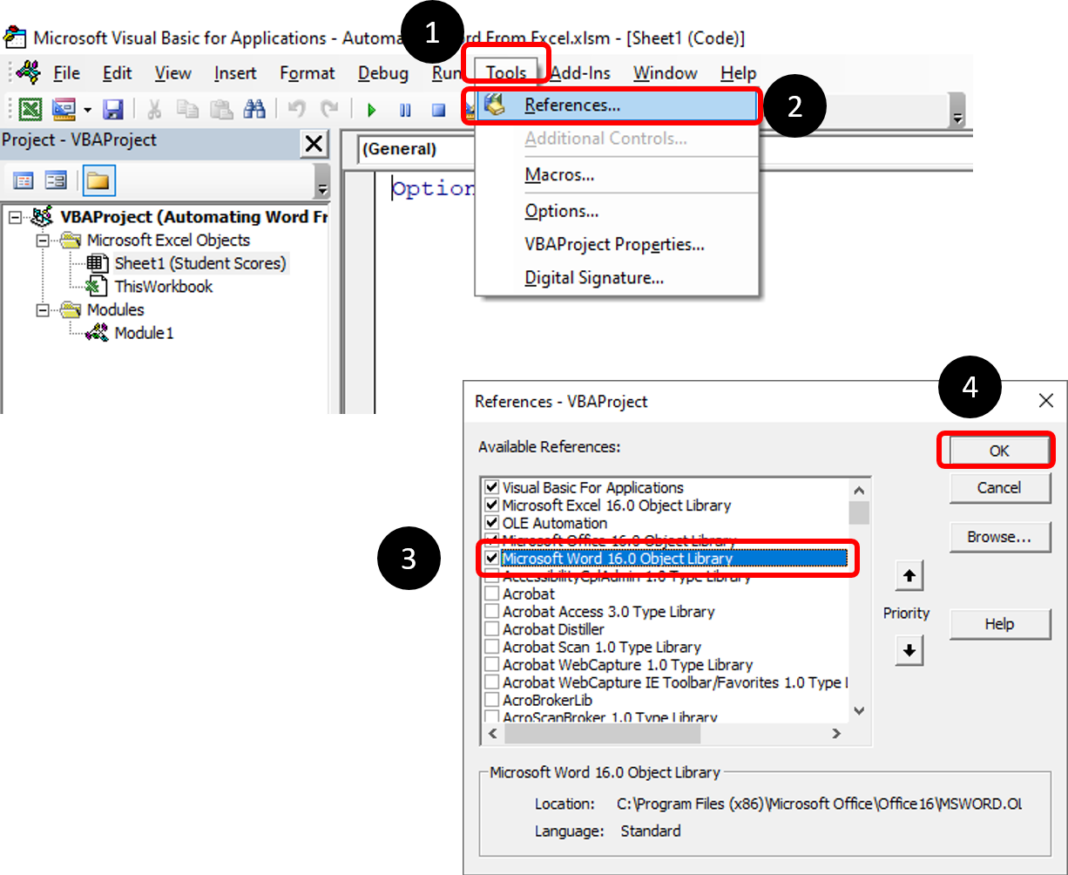Screen dimensions: 1068x875
Task: Close the Project - VBAProject panel
Action: pos(314,144)
